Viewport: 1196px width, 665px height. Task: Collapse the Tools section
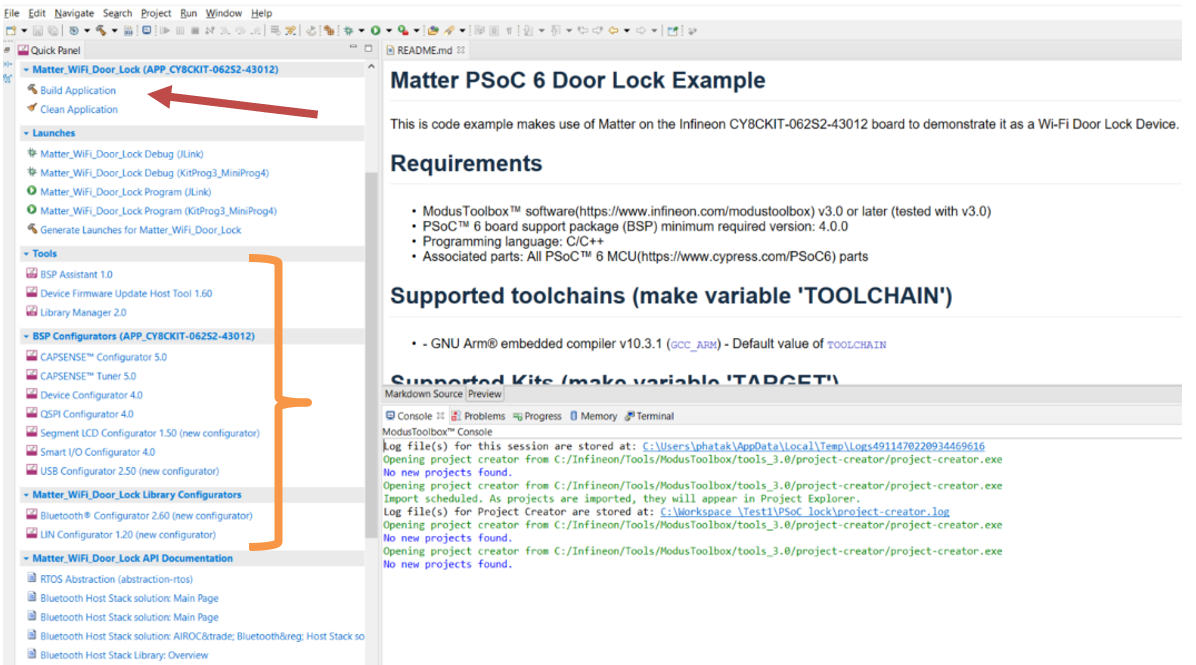coord(27,253)
